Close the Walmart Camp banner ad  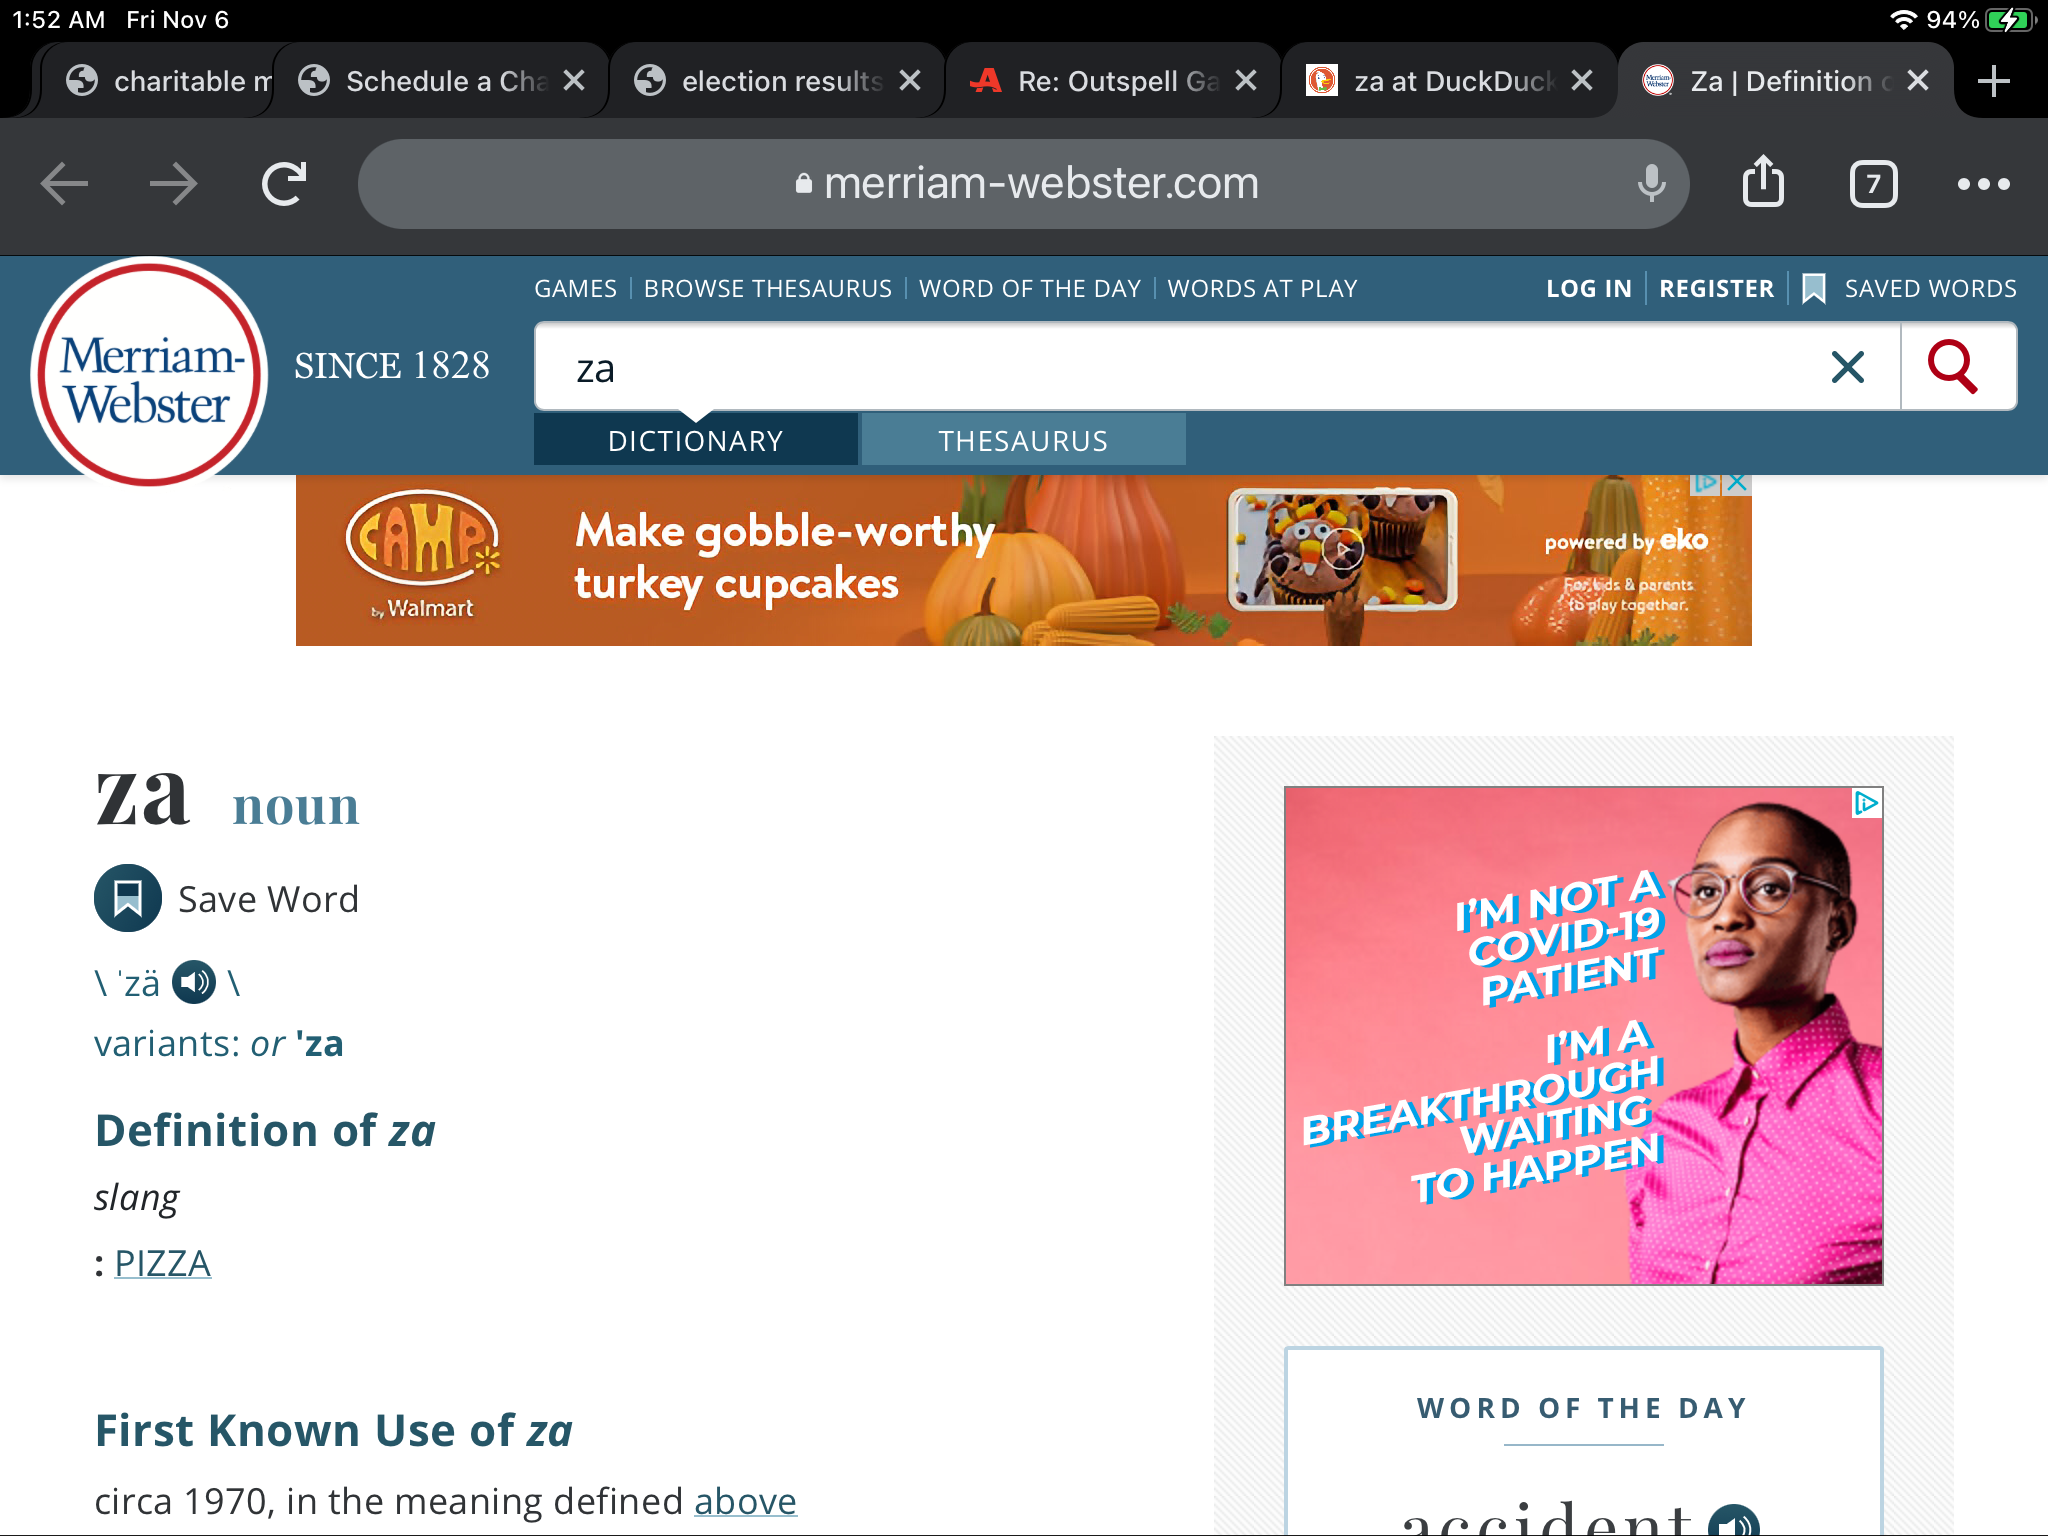click(1738, 483)
